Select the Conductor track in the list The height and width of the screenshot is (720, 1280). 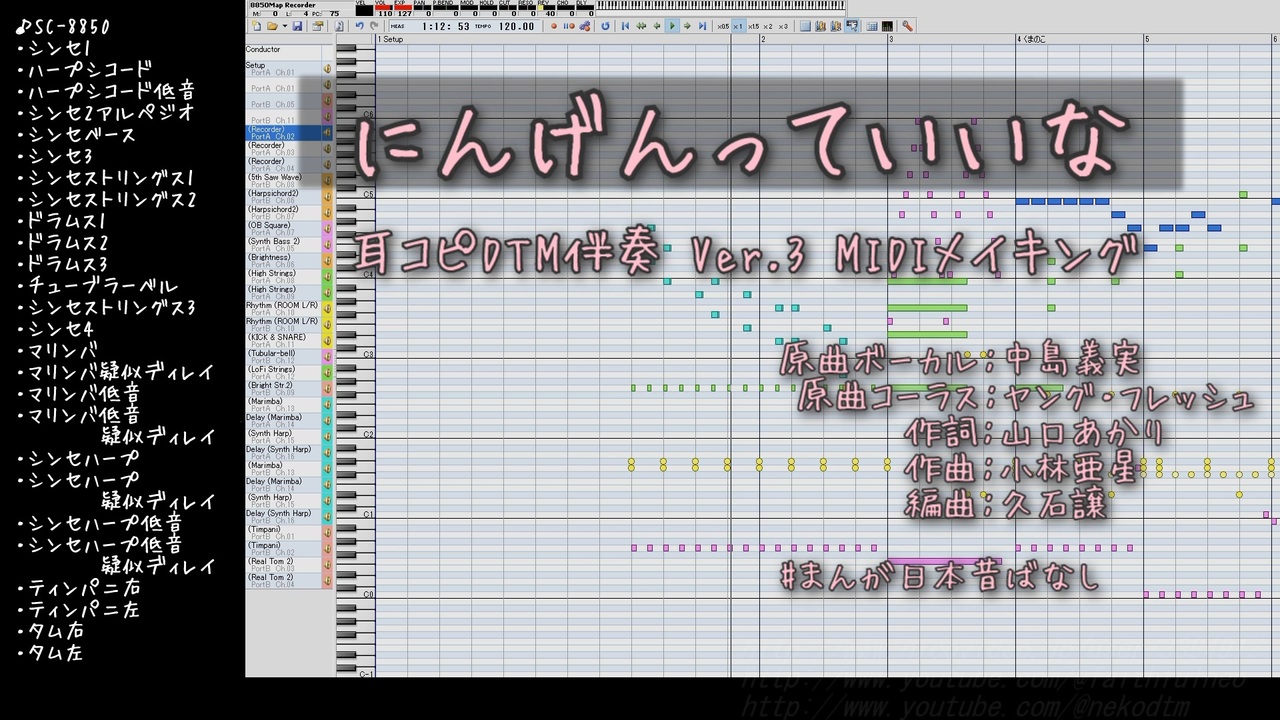pyautogui.click(x=284, y=50)
